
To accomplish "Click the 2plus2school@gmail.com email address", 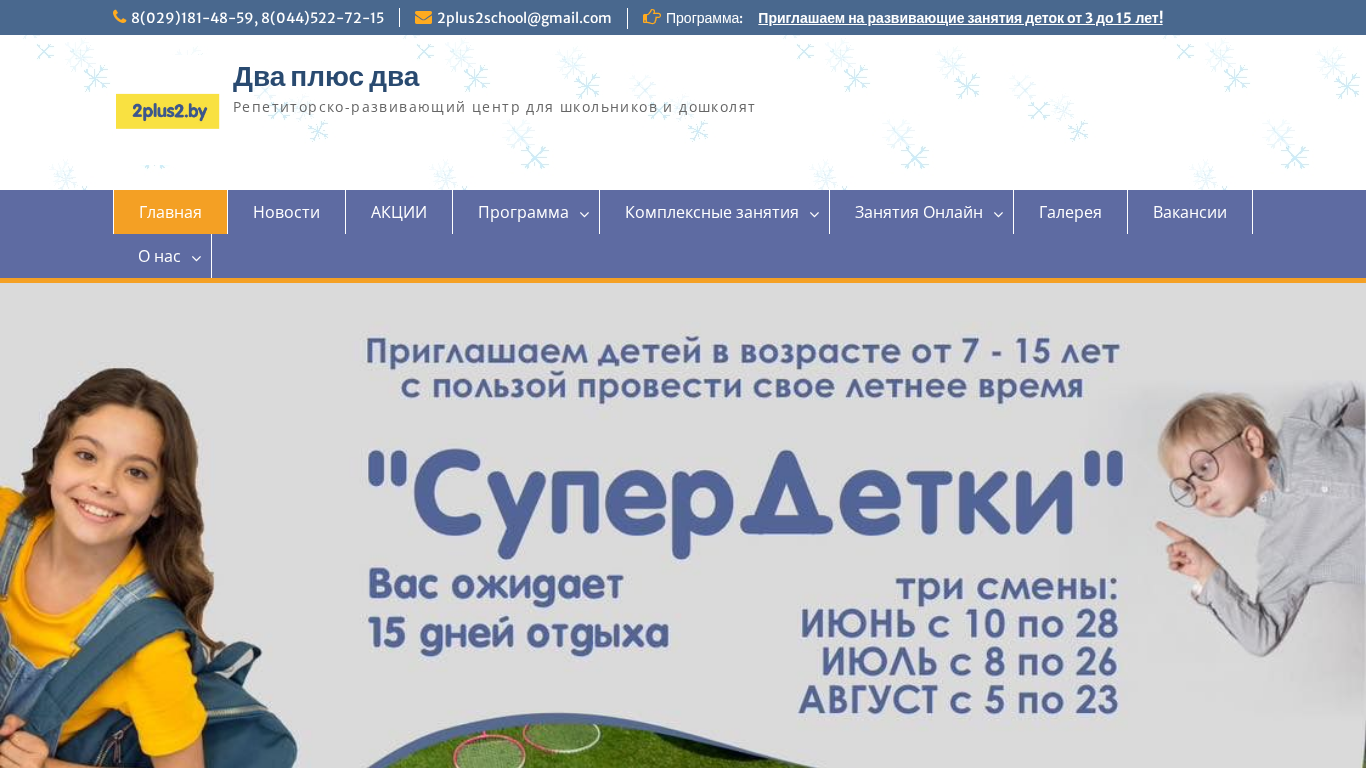I will point(524,18).
